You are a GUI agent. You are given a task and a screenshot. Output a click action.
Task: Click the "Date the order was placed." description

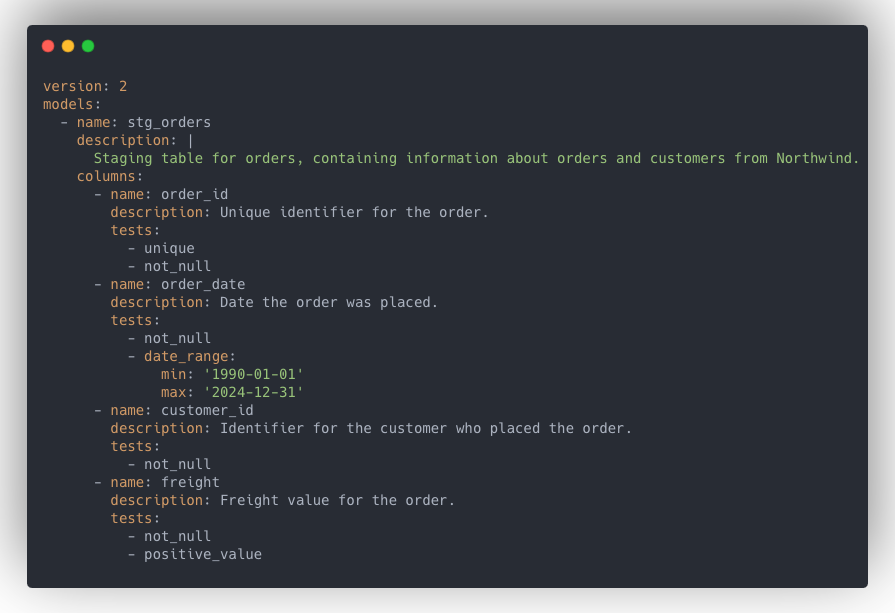click(x=329, y=302)
